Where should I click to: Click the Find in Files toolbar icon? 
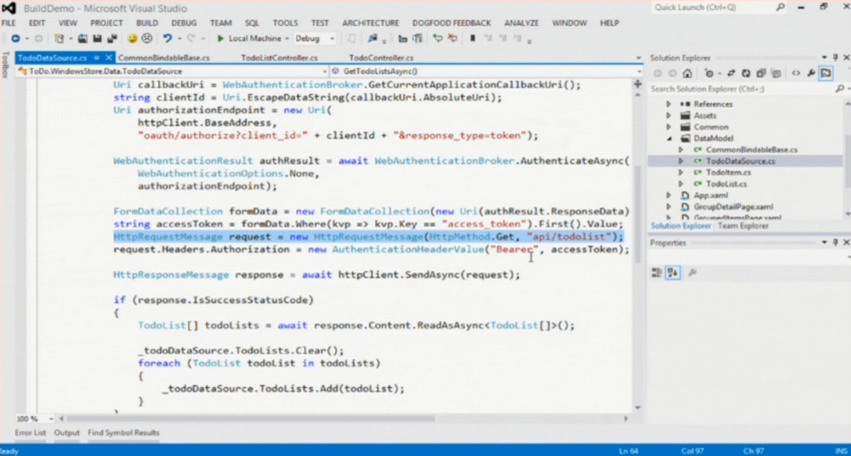(372, 39)
